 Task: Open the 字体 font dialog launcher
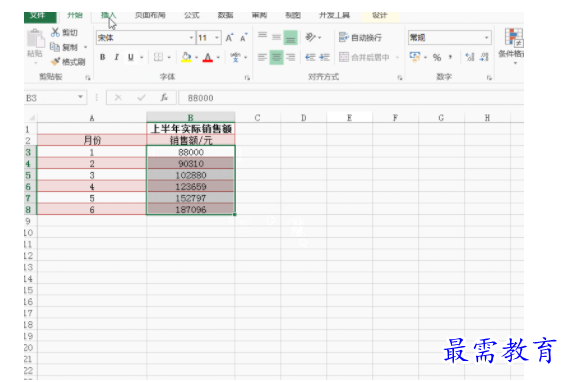pos(247,77)
